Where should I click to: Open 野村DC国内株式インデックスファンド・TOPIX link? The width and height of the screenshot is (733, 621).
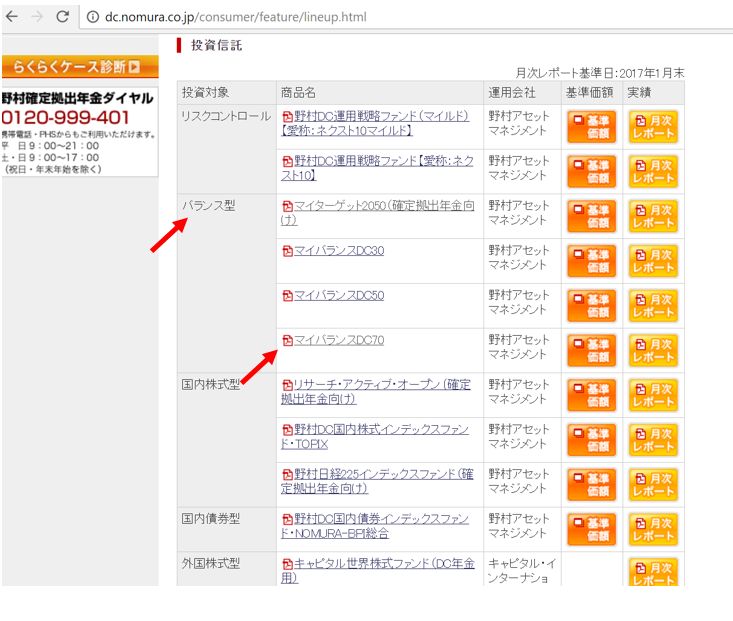[x=375, y=436]
